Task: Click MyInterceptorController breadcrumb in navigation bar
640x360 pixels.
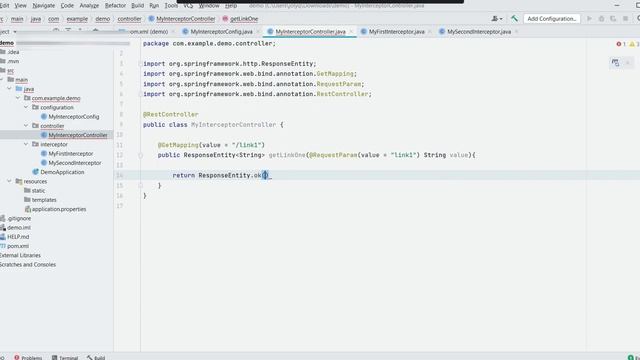Action: click(185, 19)
